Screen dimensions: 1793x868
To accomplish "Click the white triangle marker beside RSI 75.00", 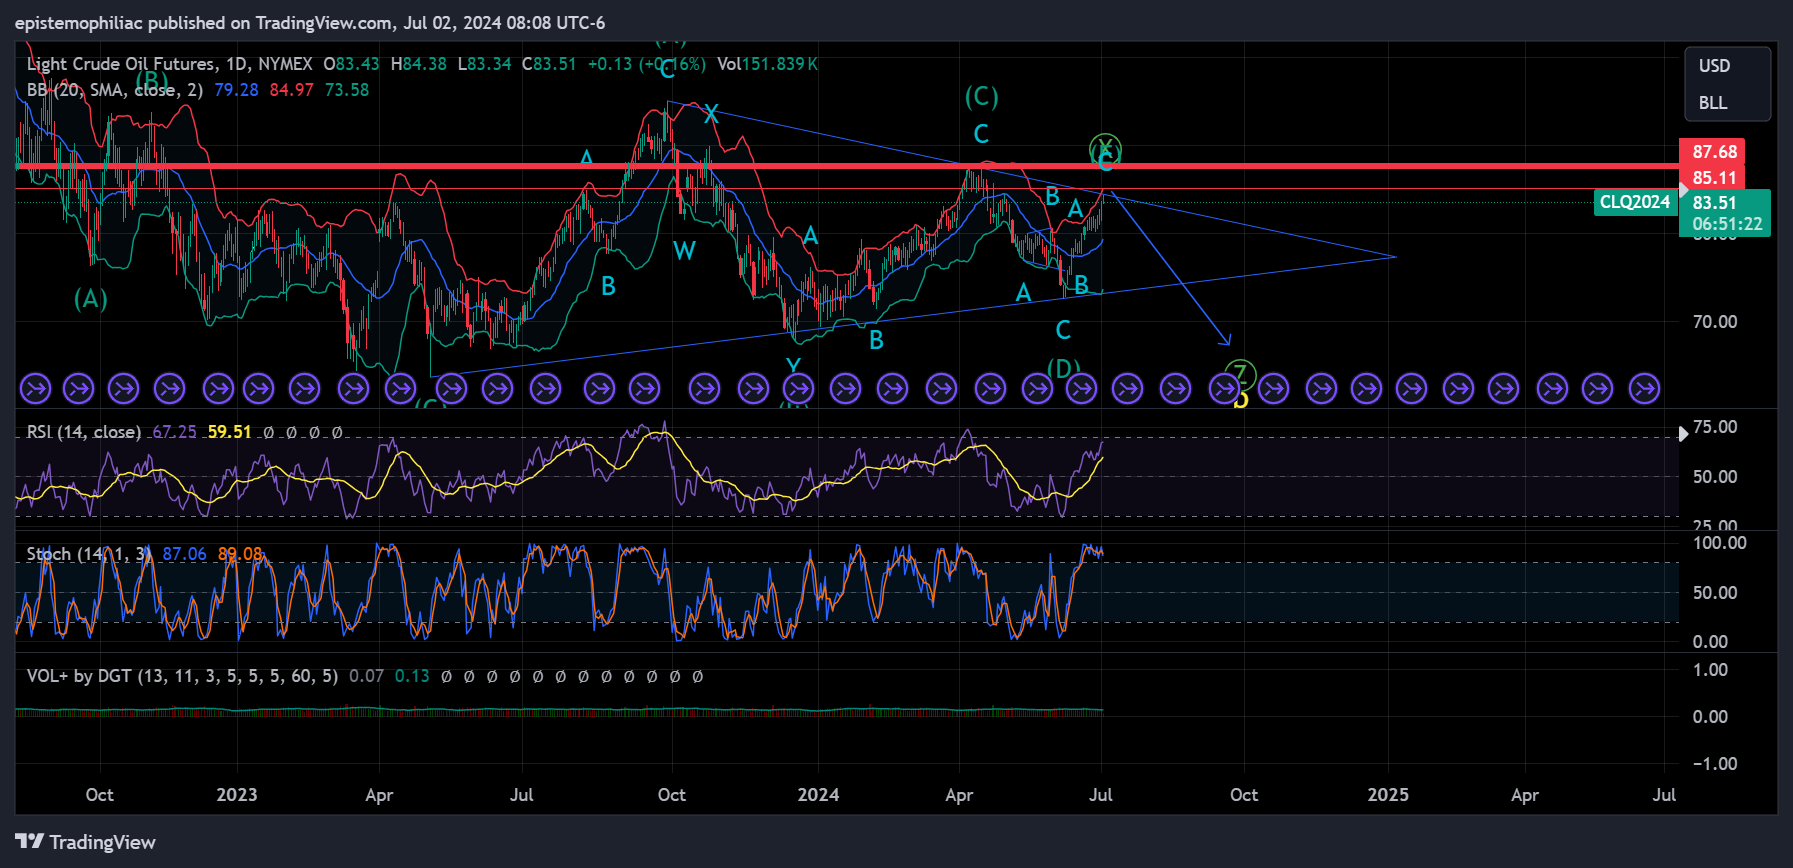I will pyautogui.click(x=1683, y=433).
